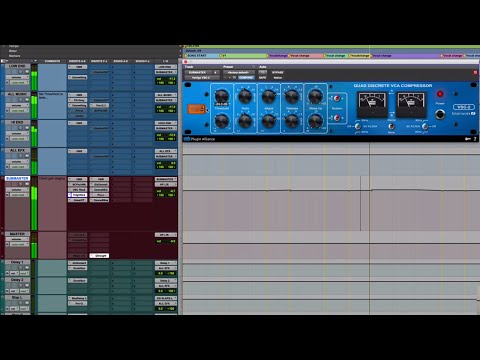This screenshot has width=480, height=360.
Task: Turn the upper Make-Up knob on the compressor
Action: coord(315,96)
